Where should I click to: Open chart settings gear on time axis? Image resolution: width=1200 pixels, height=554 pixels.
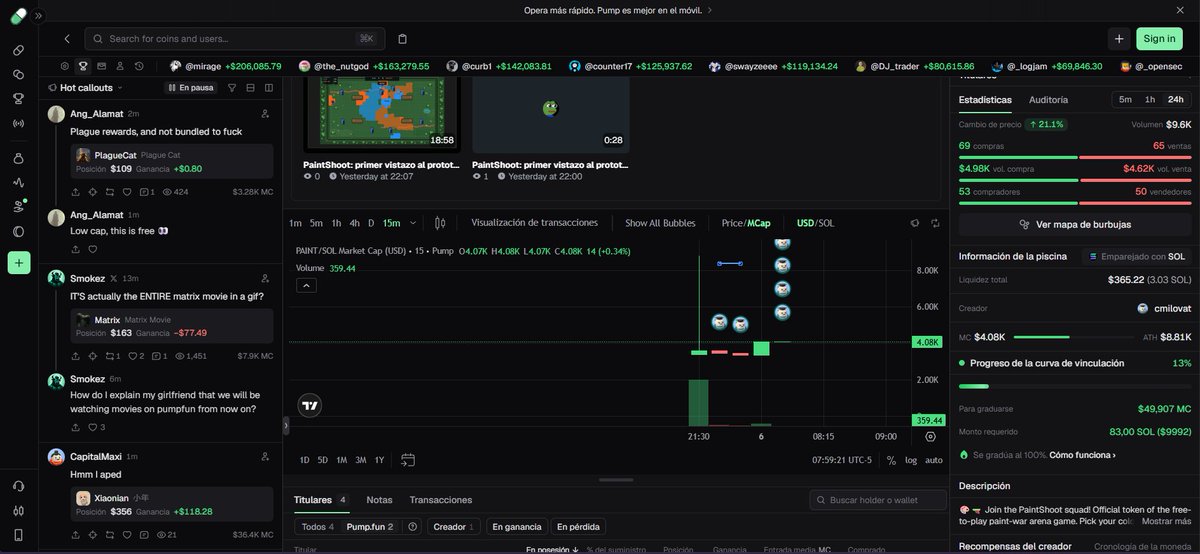[x=931, y=437]
